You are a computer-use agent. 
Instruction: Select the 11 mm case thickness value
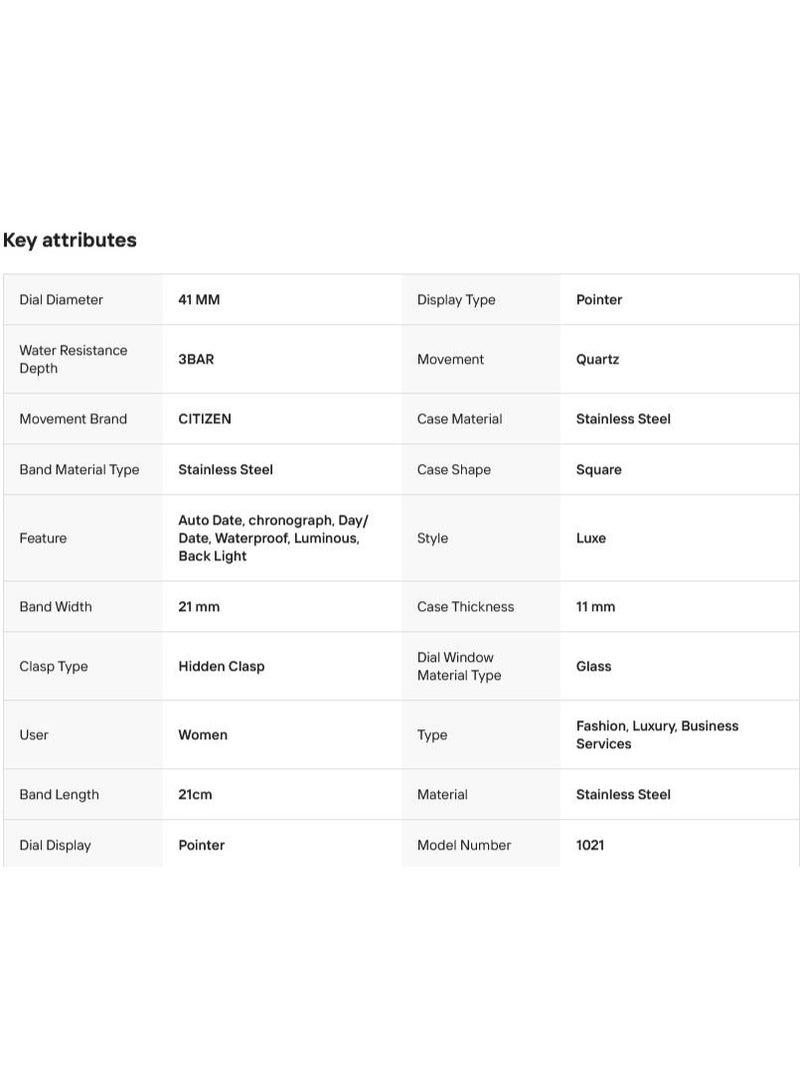click(x=596, y=607)
